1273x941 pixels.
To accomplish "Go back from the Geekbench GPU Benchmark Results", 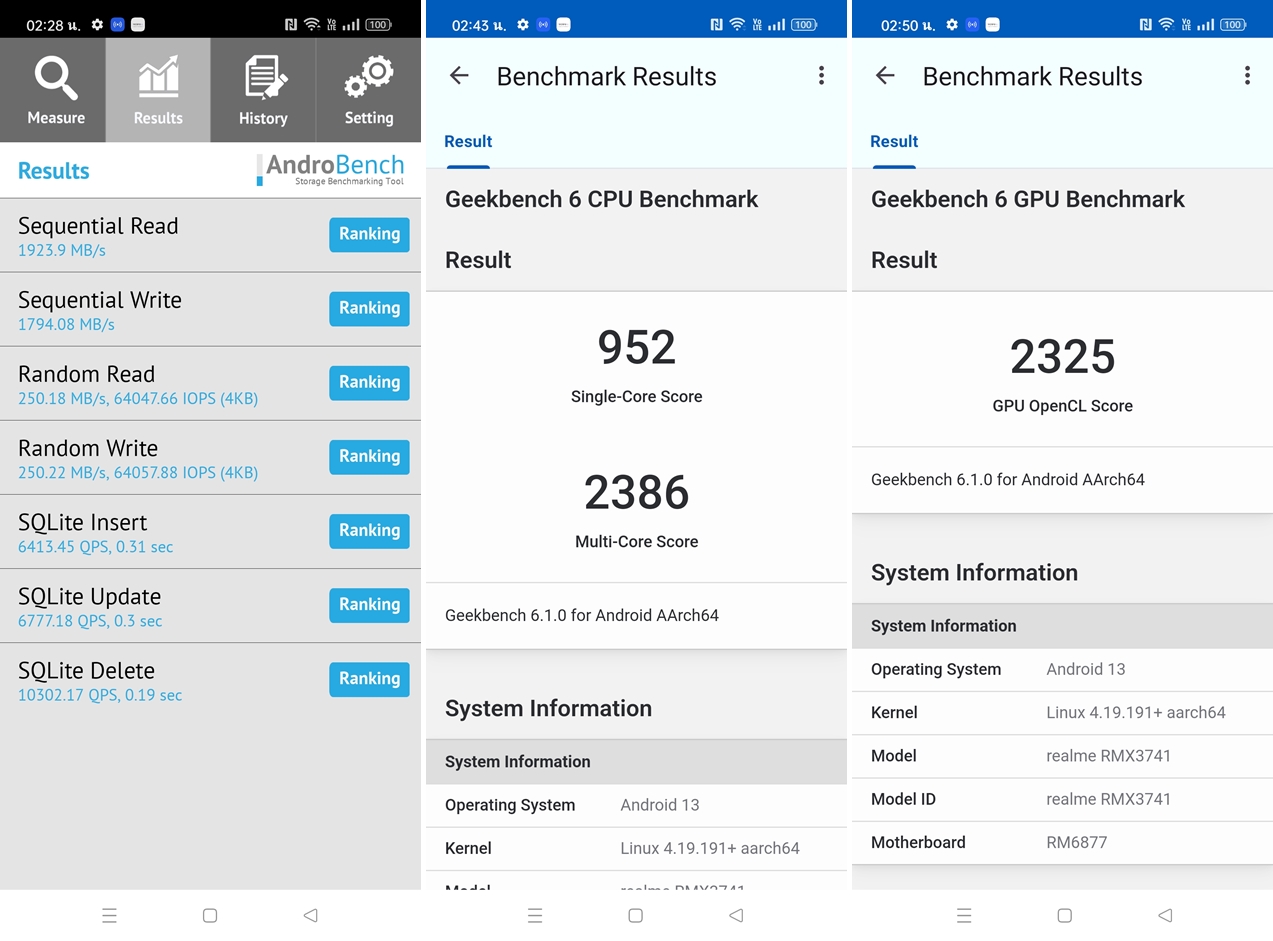I will [x=885, y=75].
